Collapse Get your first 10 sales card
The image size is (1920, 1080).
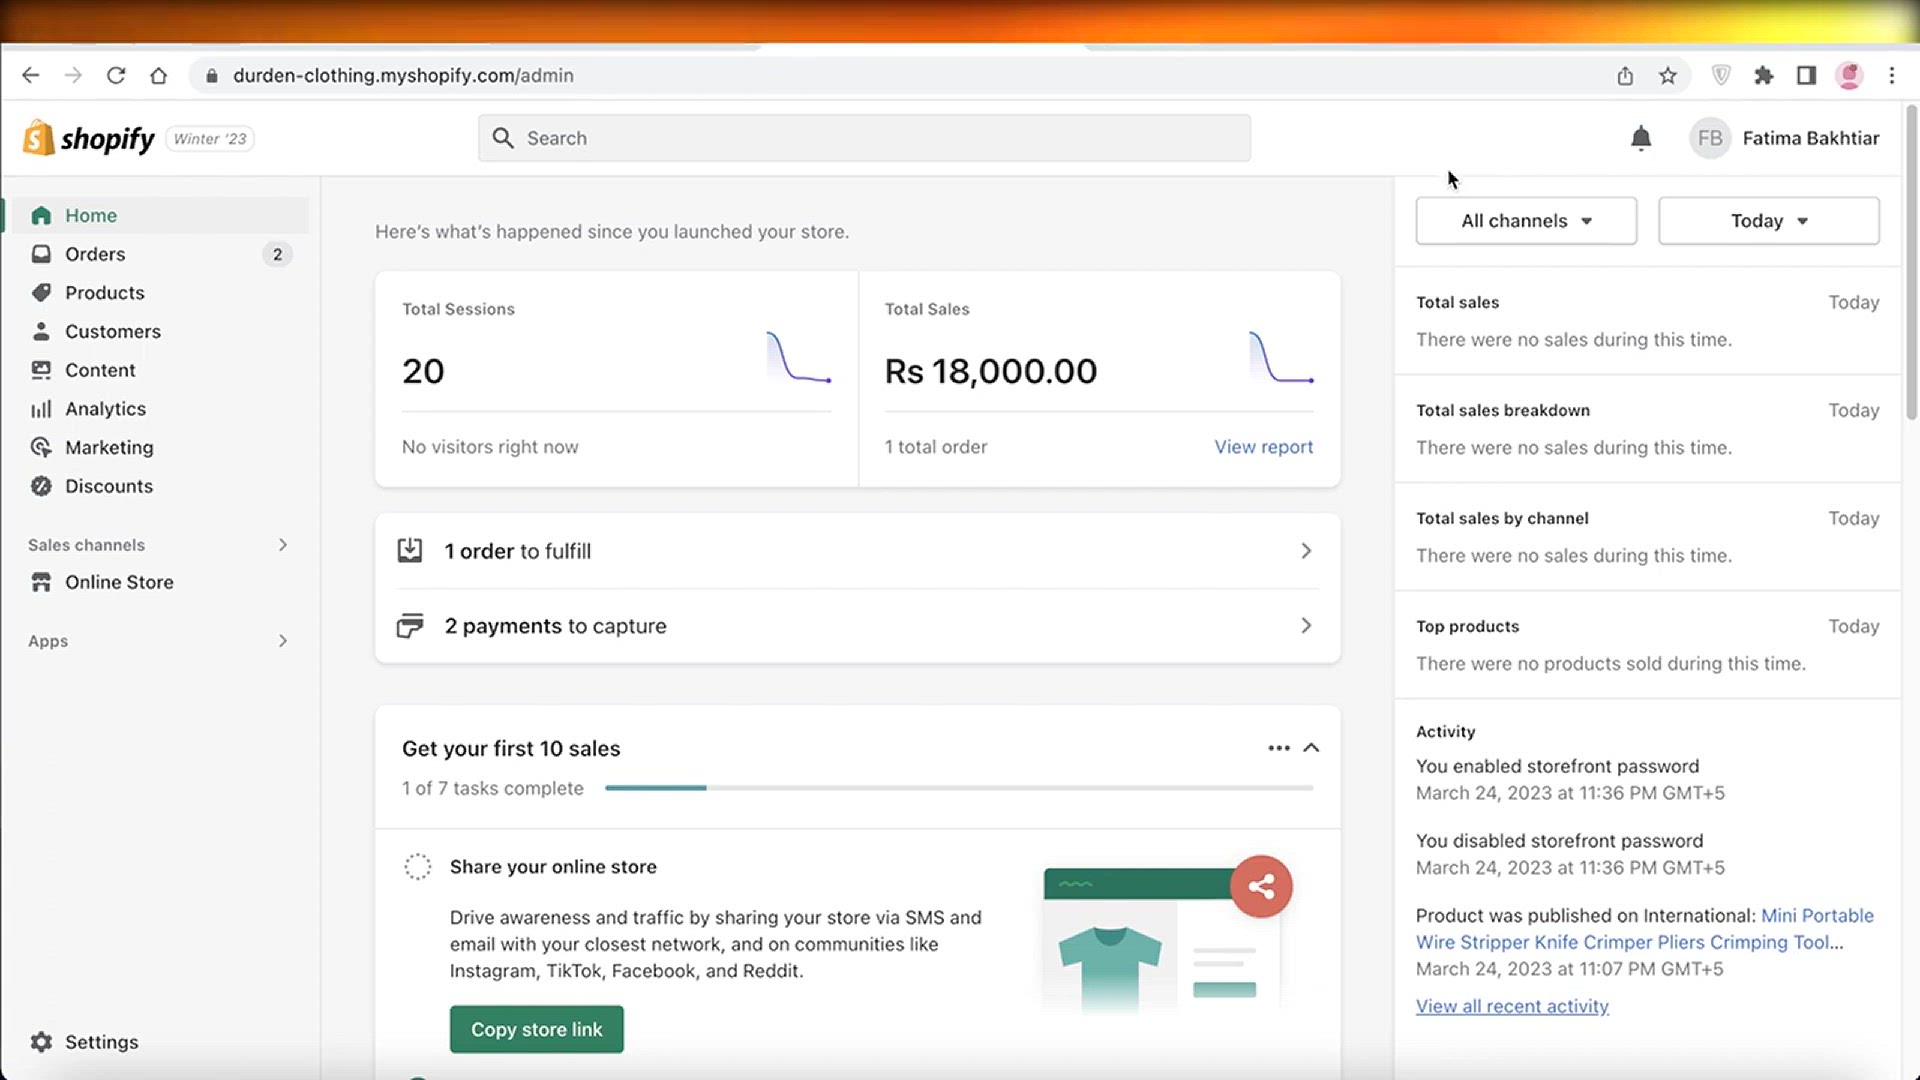coord(1311,748)
